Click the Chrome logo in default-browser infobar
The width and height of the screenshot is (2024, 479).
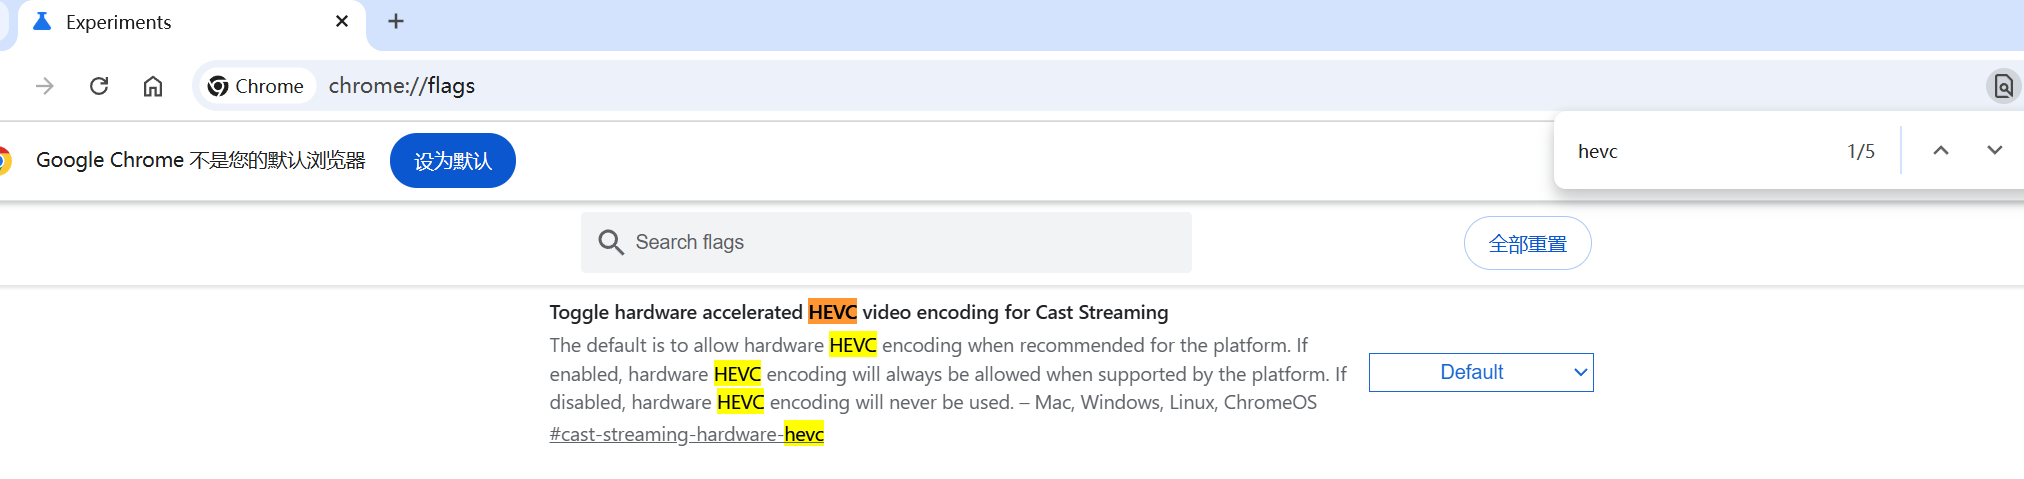3,160
